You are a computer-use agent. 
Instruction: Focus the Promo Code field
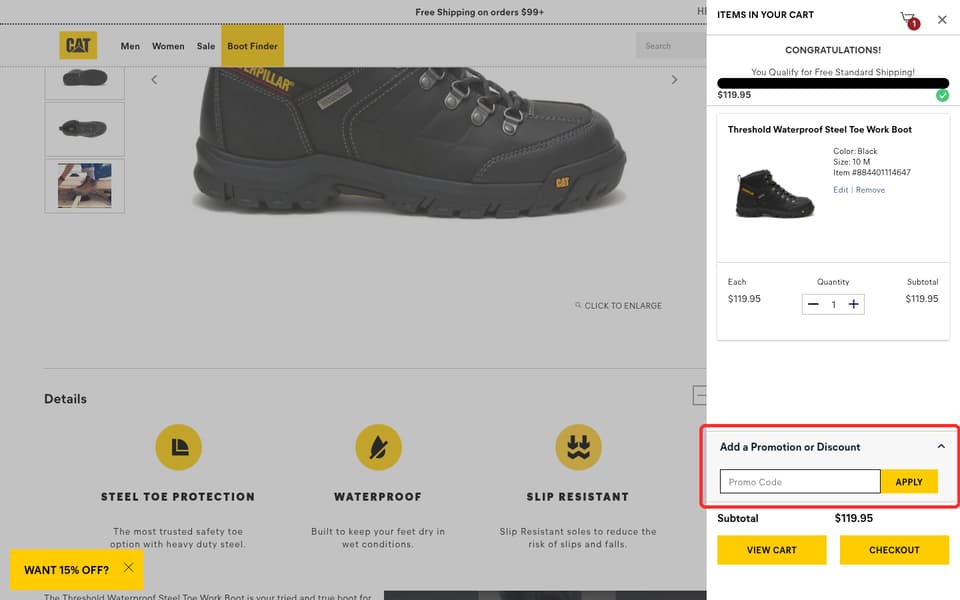click(x=800, y=482)
